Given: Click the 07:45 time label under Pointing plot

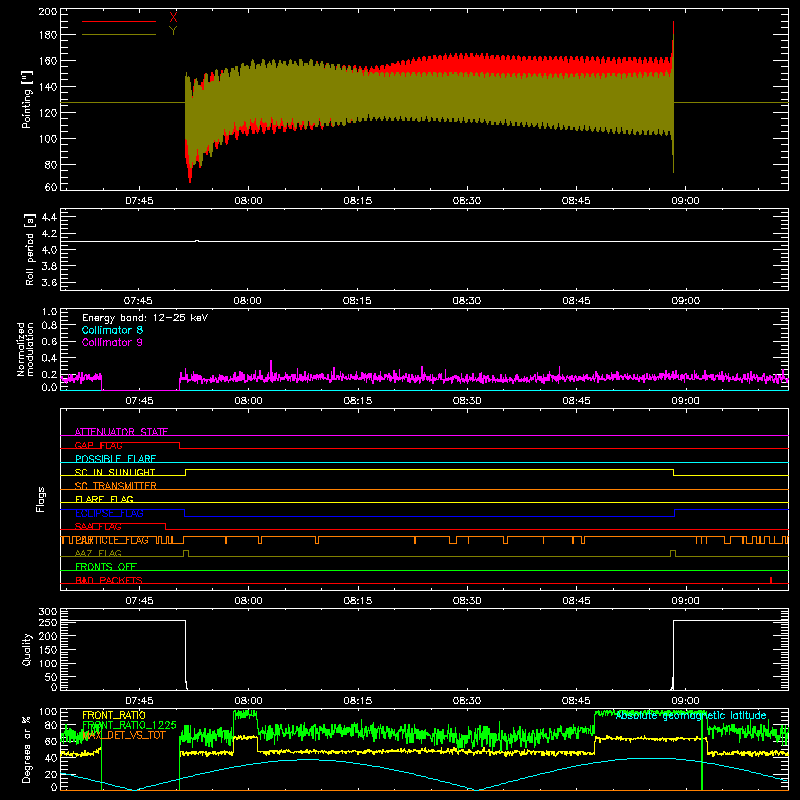Looking at the screenshot, I should pos(139,201).
